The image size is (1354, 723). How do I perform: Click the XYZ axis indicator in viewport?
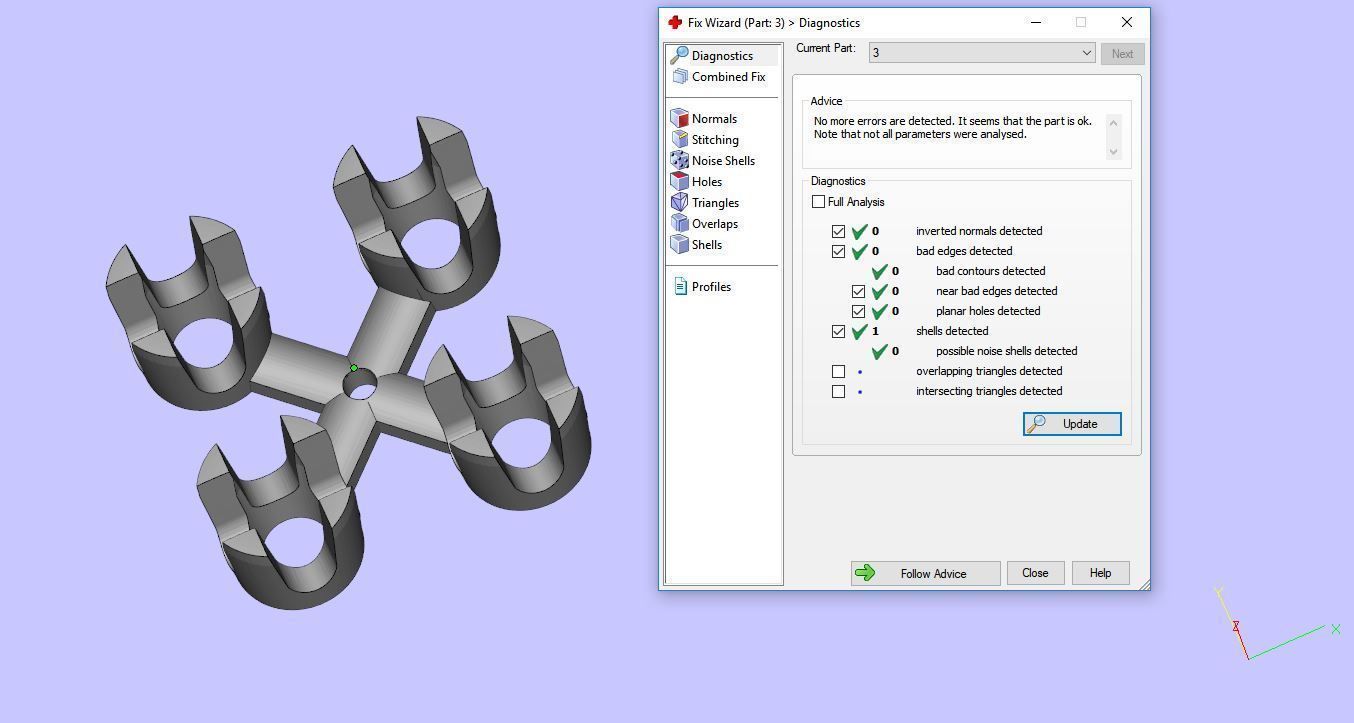click(x=1275, y=625)
